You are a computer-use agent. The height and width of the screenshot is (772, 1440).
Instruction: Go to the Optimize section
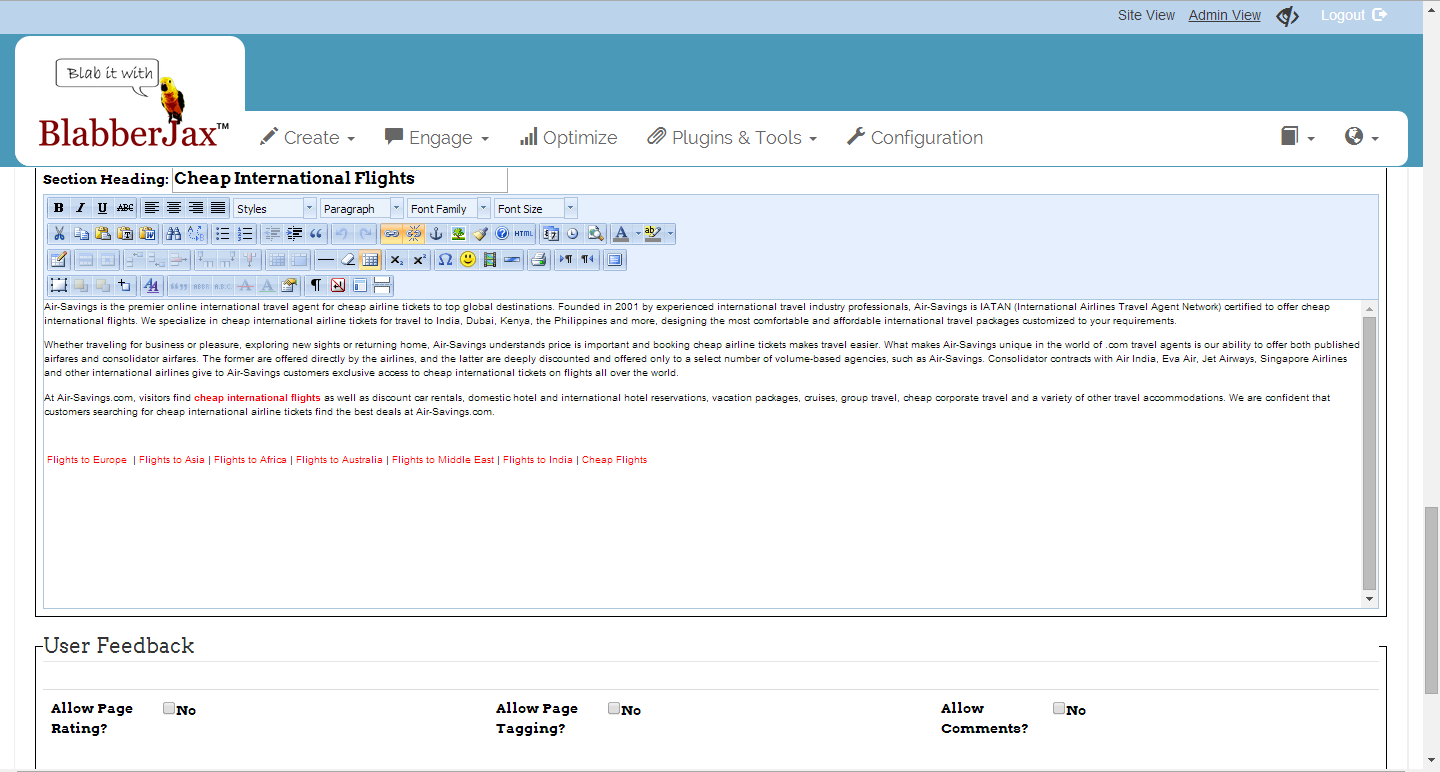pos(568,138)
